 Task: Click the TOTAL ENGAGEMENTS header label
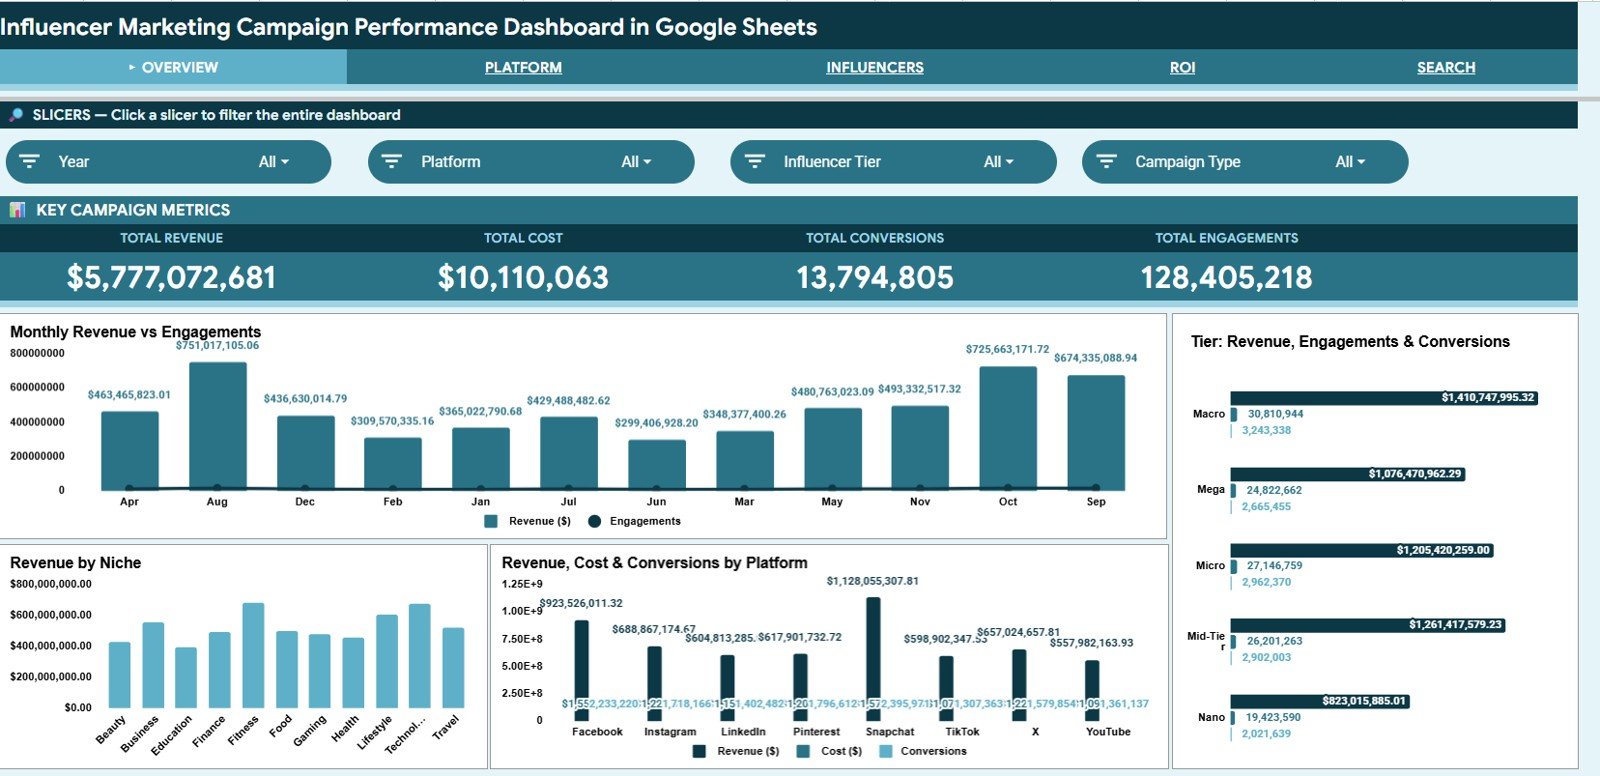1227,238
